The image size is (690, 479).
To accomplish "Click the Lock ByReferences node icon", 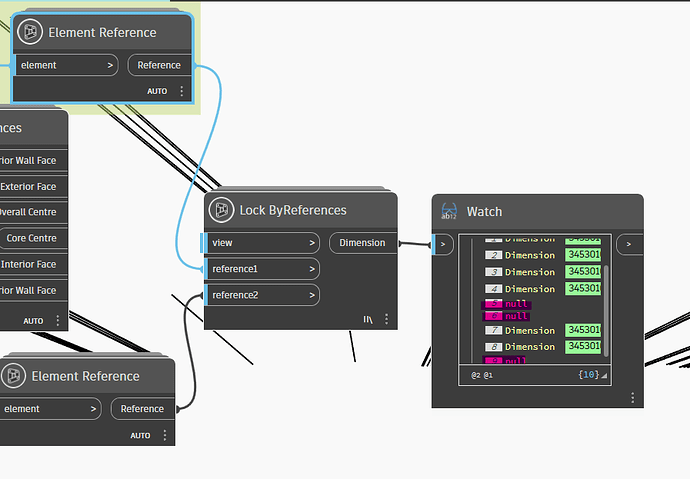I will 221,210.
